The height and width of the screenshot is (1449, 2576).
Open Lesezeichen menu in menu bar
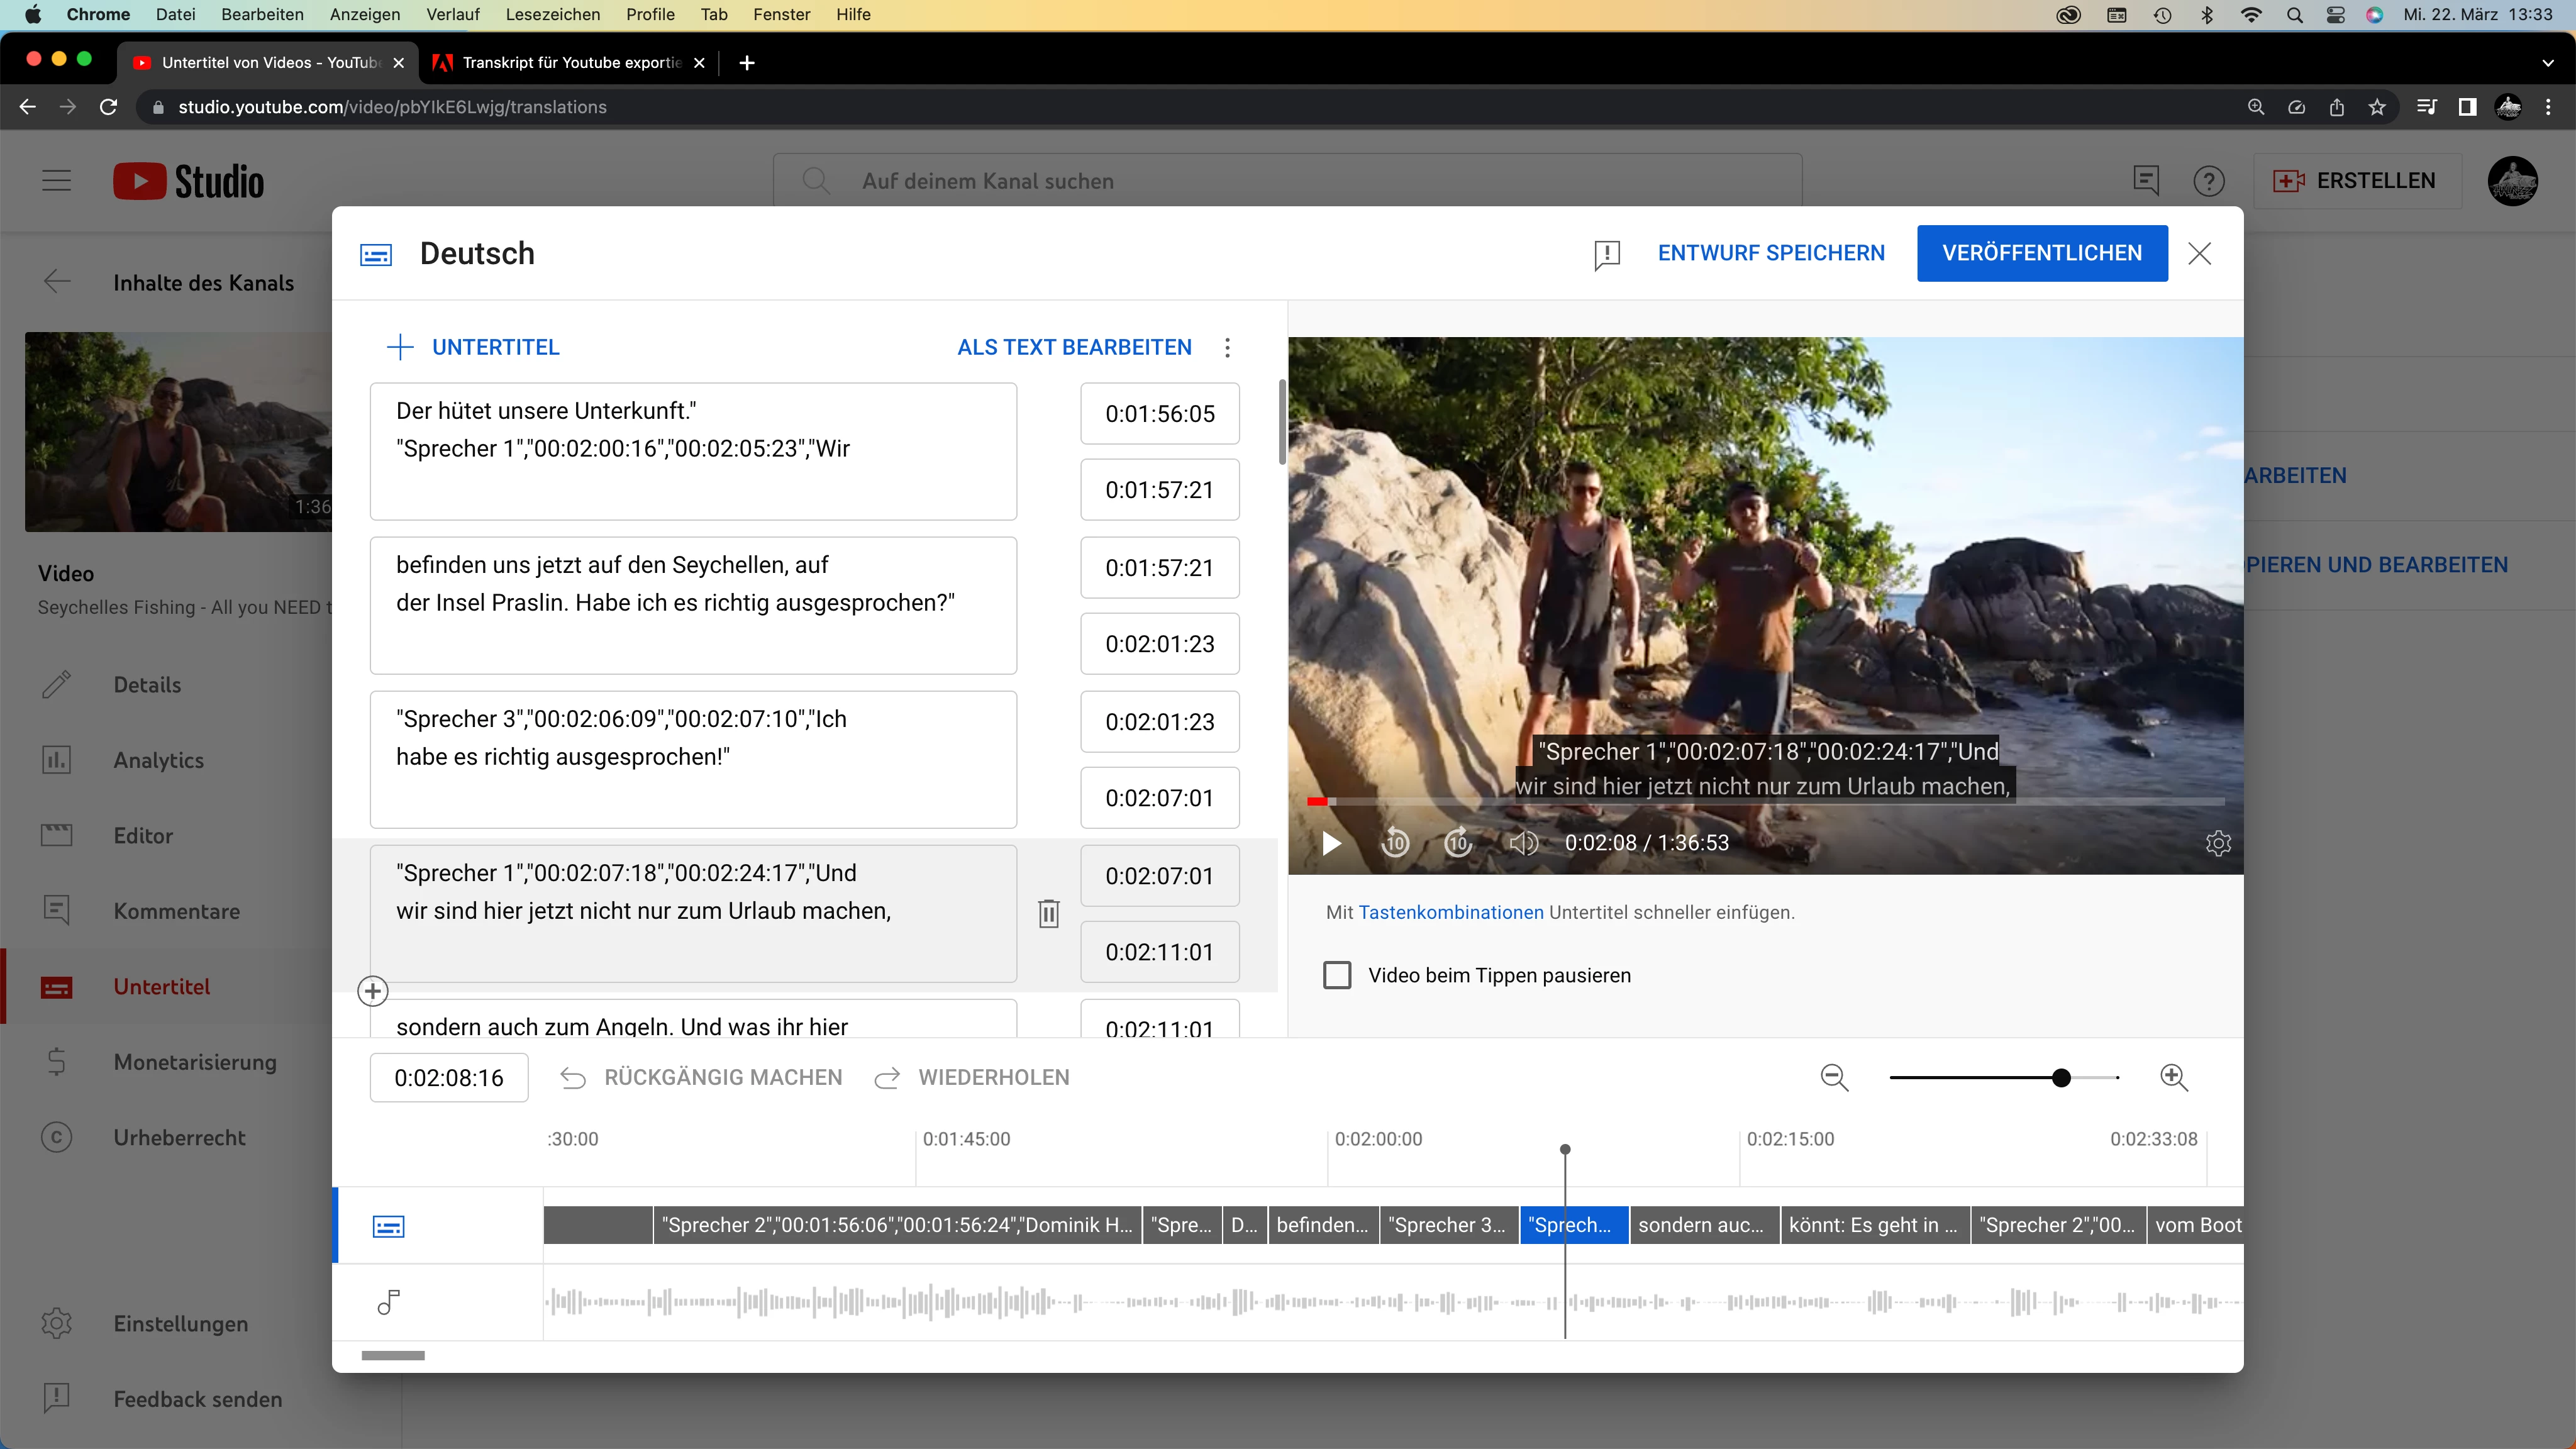click(x=552, y=14)
